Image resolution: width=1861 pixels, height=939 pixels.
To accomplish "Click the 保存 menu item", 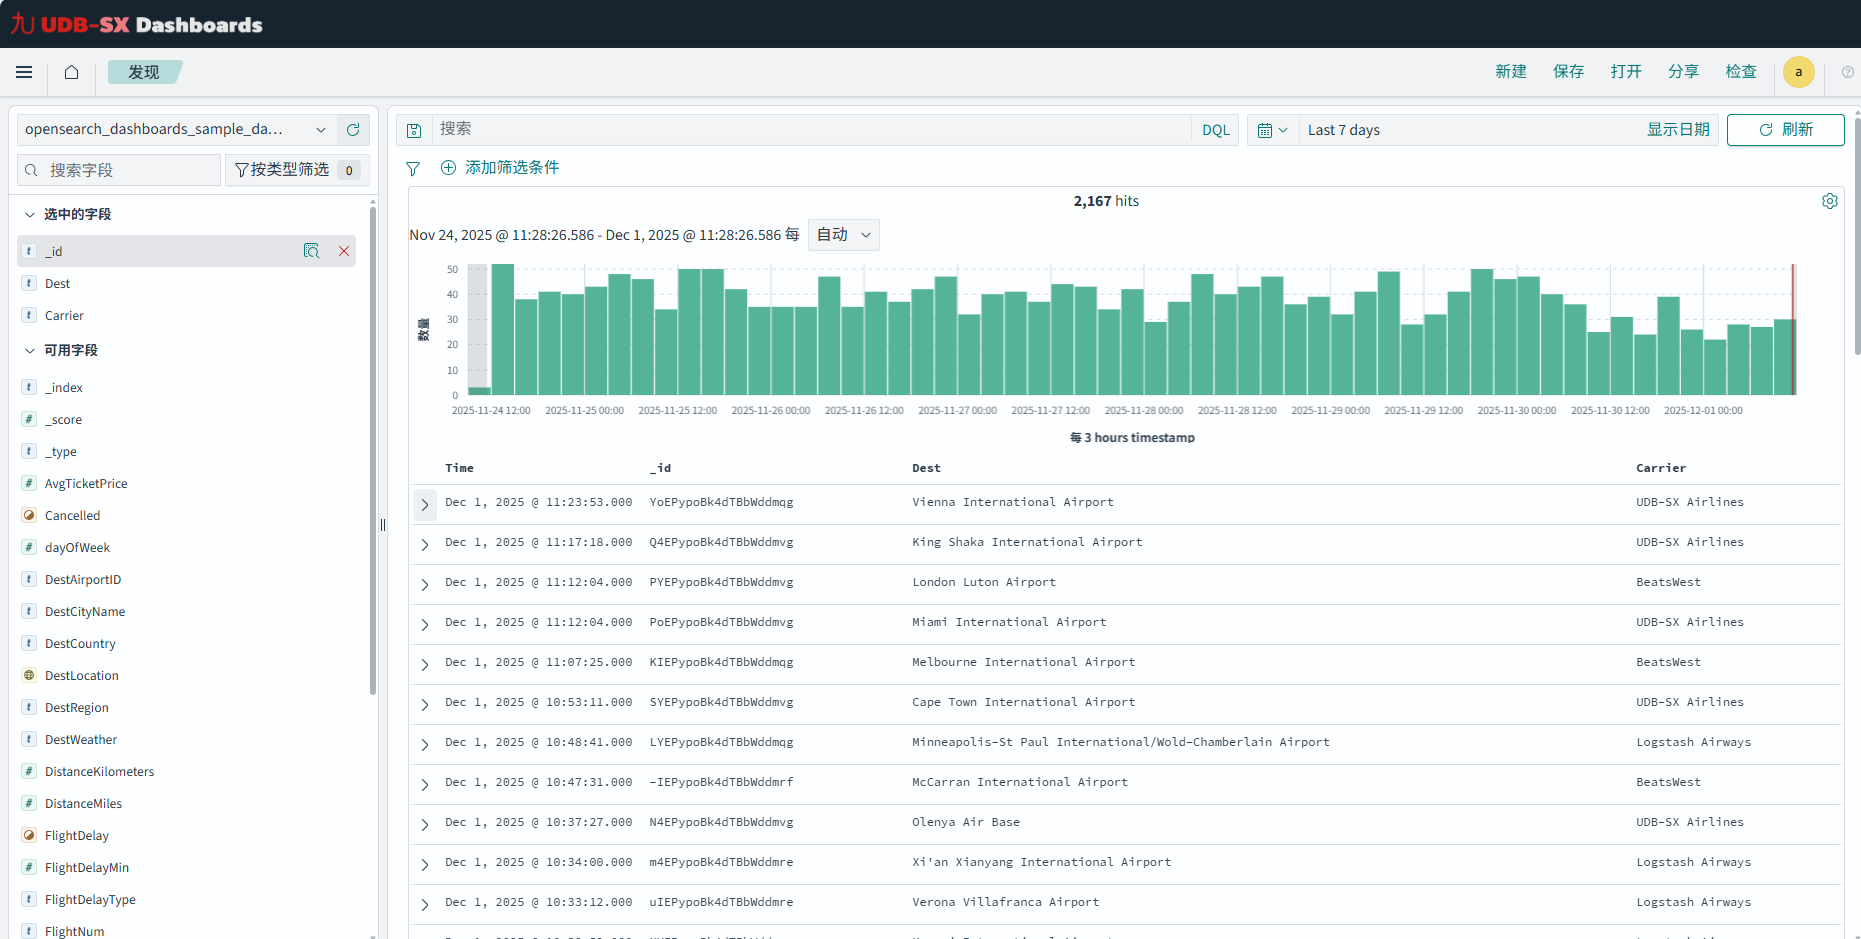I will click(1568, 72).
